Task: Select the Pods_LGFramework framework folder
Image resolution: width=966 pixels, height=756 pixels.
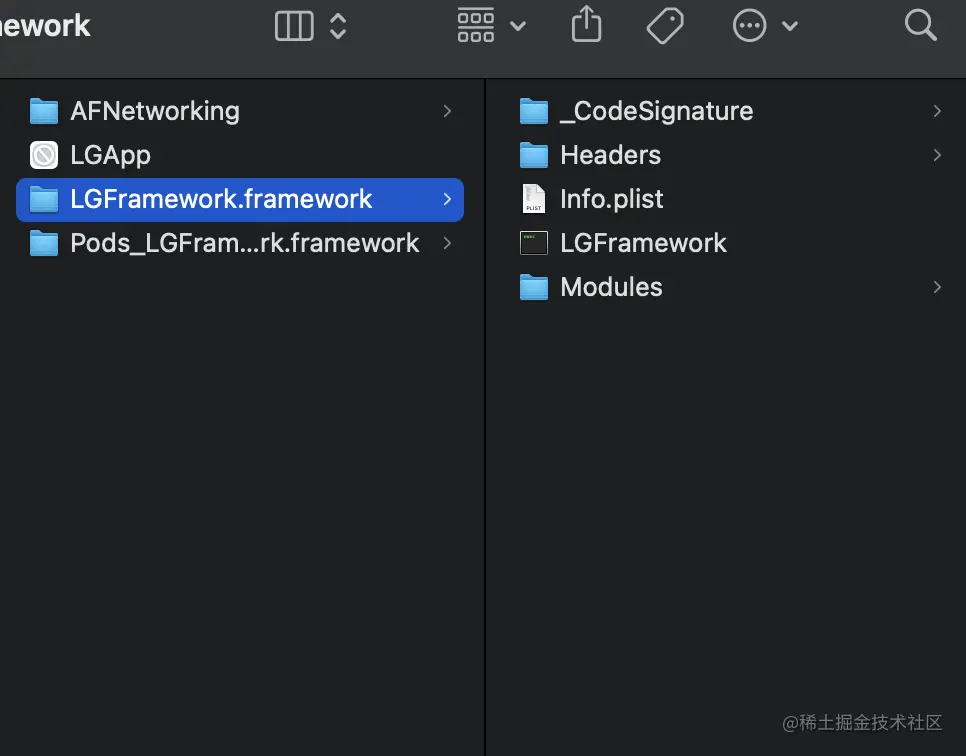Action: pyautogui.click(x=244, y=243)
